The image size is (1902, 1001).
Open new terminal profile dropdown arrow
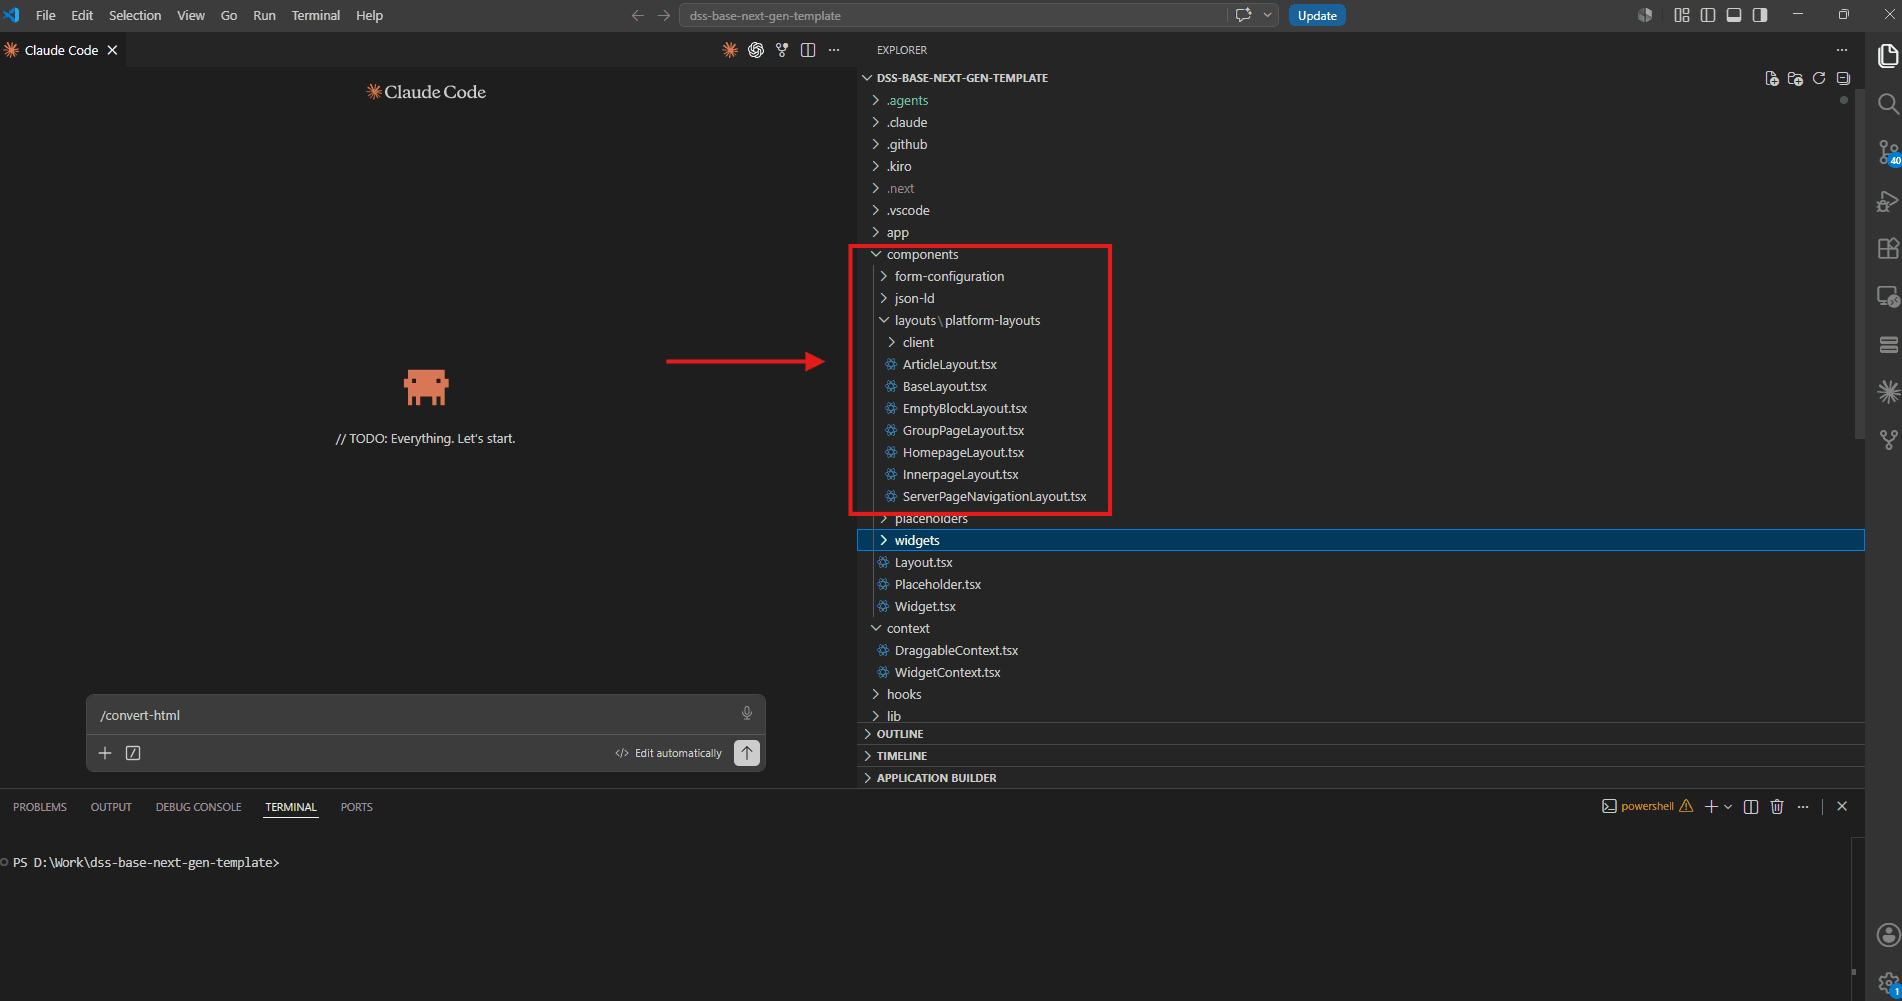pos(1728,807)
